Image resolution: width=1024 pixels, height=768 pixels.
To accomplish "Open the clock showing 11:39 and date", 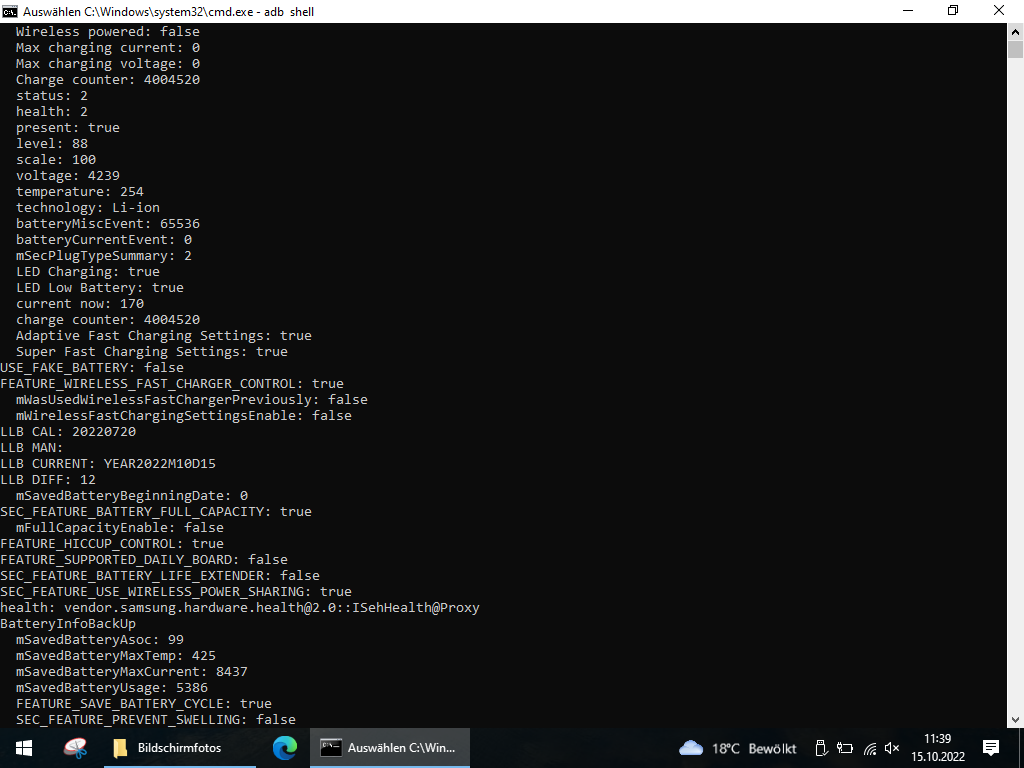I will tap(937, 748).
